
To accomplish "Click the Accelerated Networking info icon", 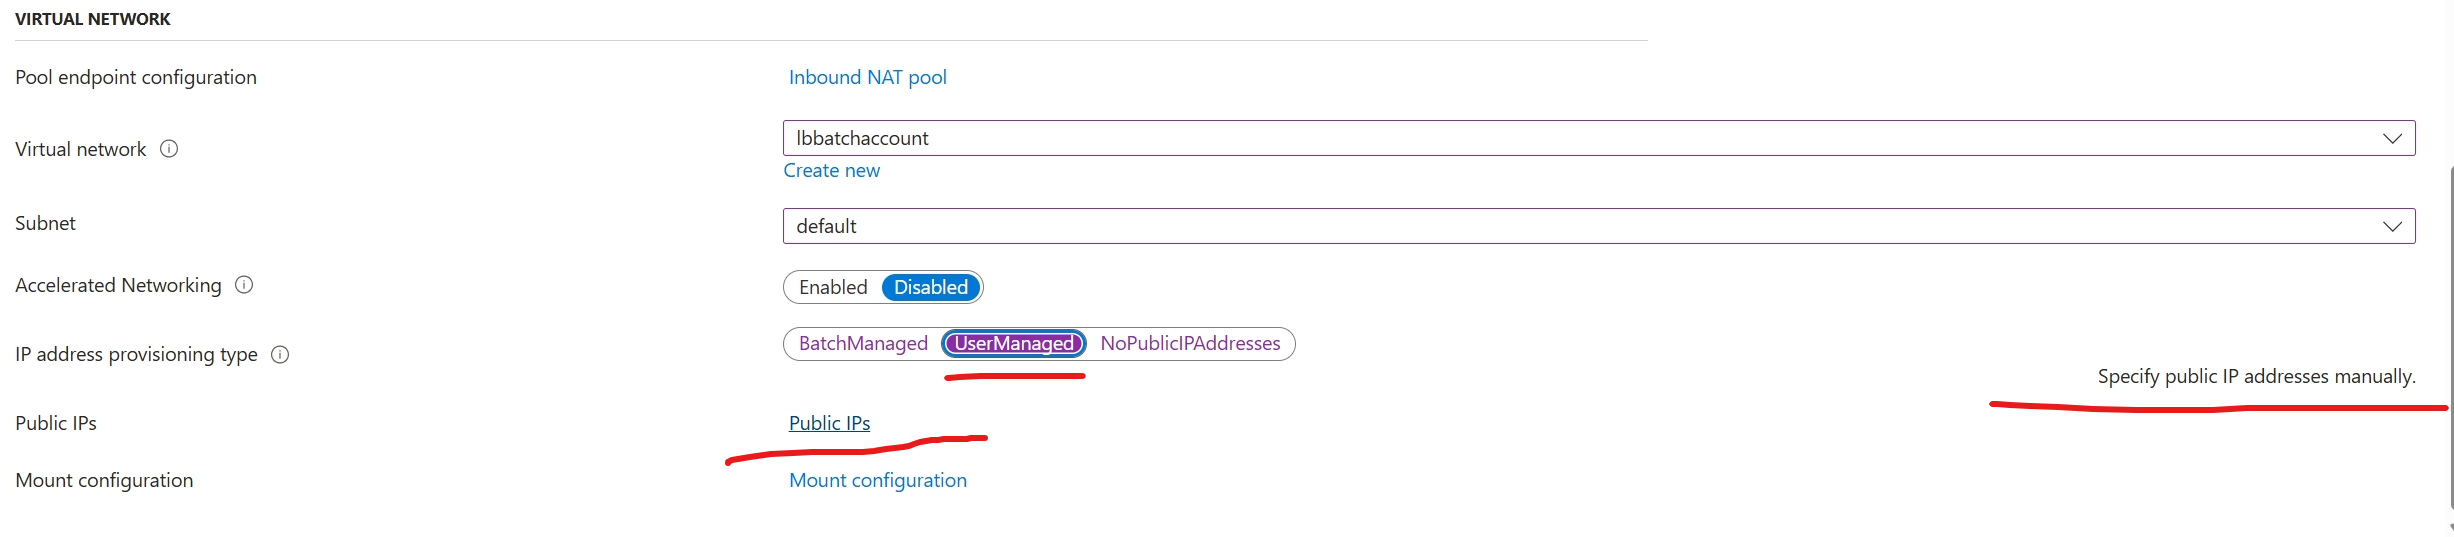I will tap(244, 285).
